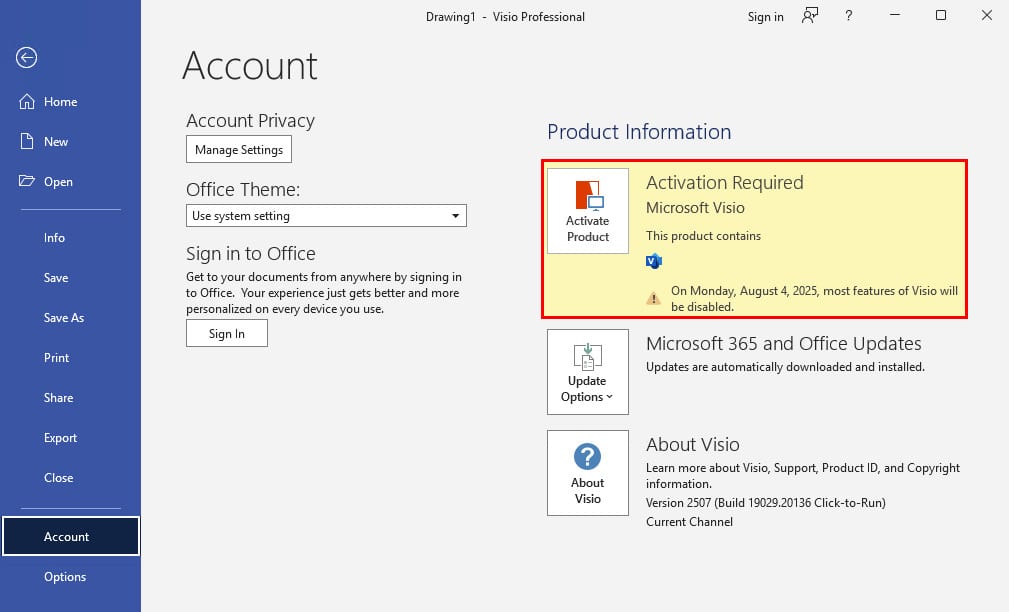Click the Activation Required heading
The width and height of the screenshot is (1009, 612).
pos(725,182)
